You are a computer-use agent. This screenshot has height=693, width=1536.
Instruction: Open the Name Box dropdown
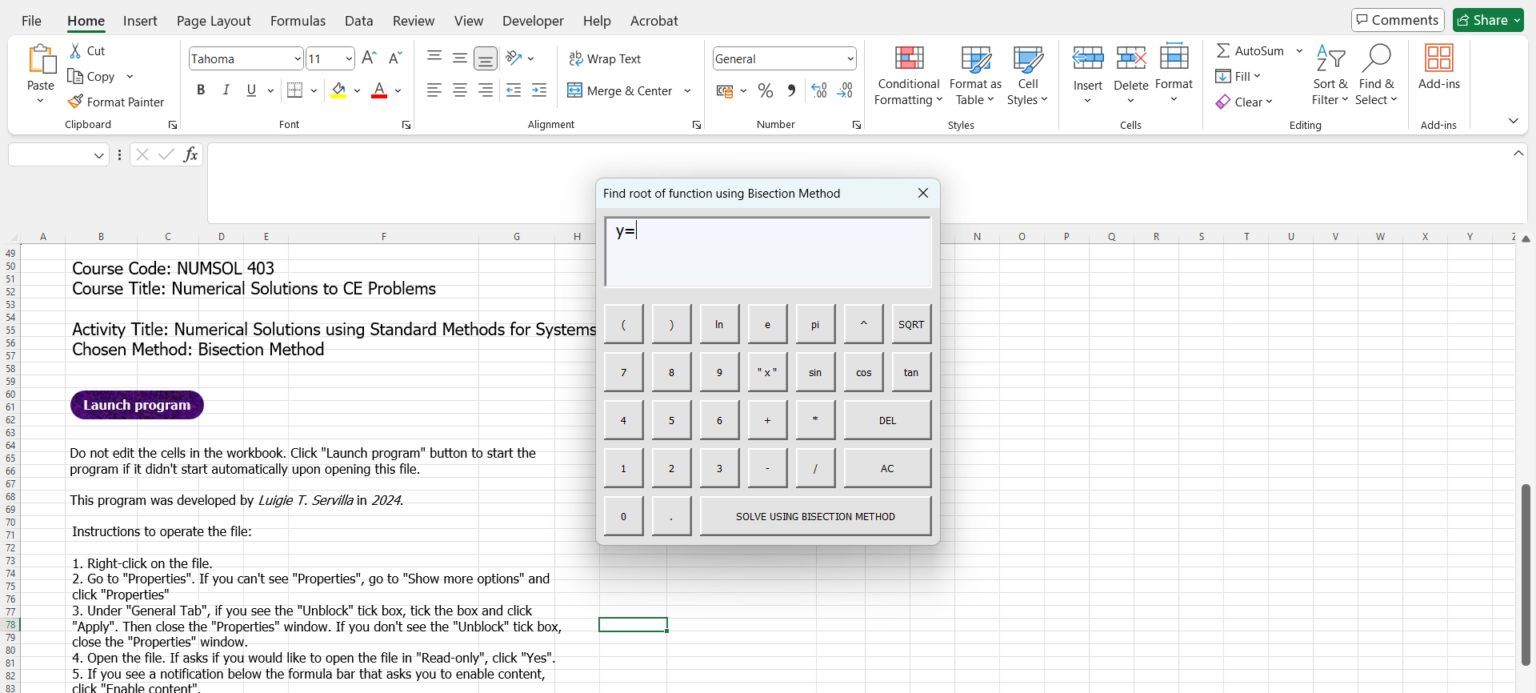coord(99,155)
